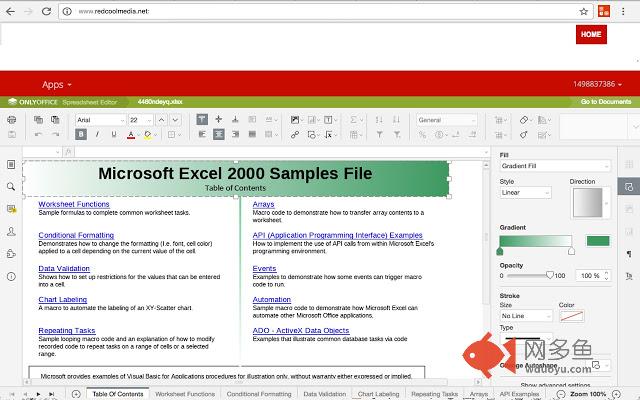
Task: Open the Apps menu in red bar
Action: (56, 84)
